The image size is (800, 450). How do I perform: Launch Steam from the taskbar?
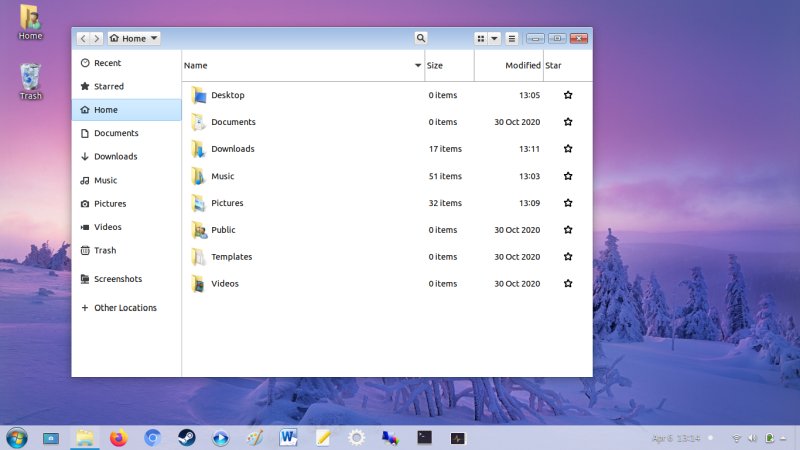point(186,438)
